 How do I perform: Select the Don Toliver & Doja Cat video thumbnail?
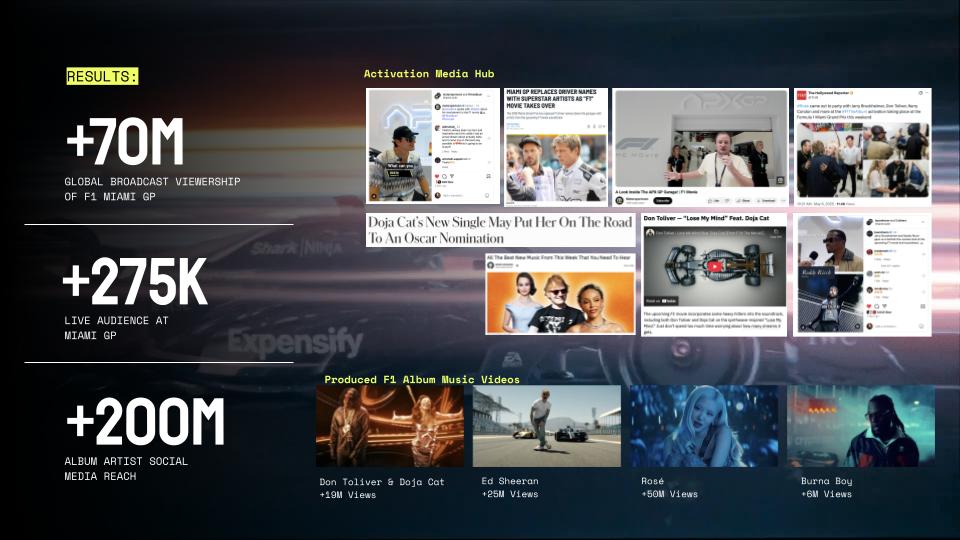click(x=390, y=426)
